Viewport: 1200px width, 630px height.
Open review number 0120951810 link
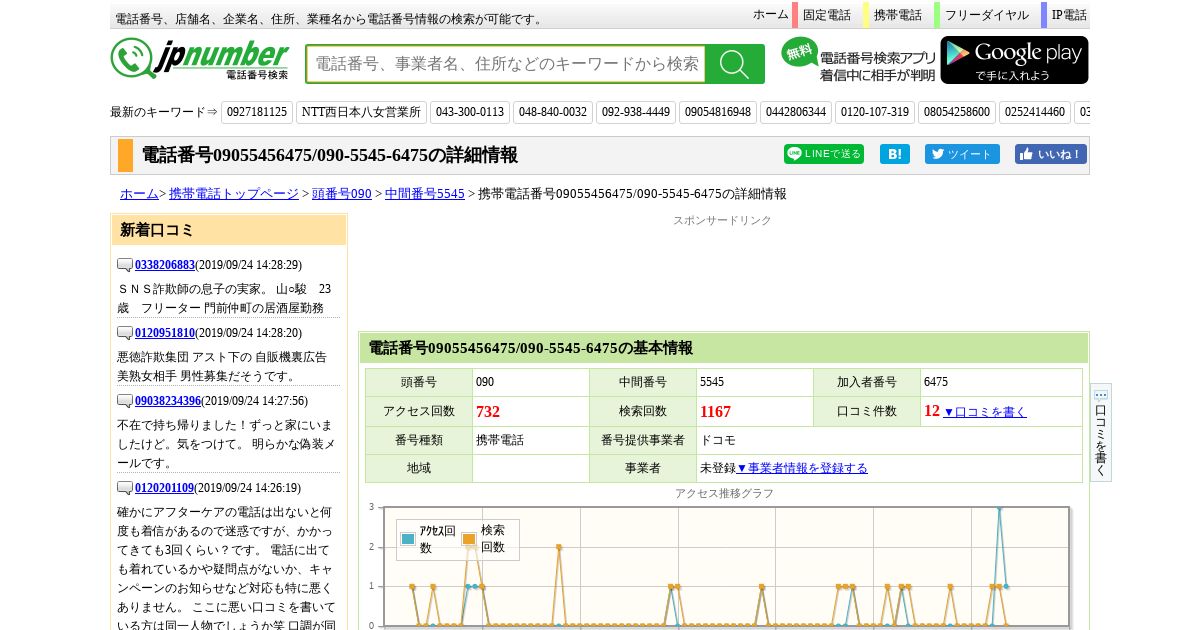(x=165, y=333)
